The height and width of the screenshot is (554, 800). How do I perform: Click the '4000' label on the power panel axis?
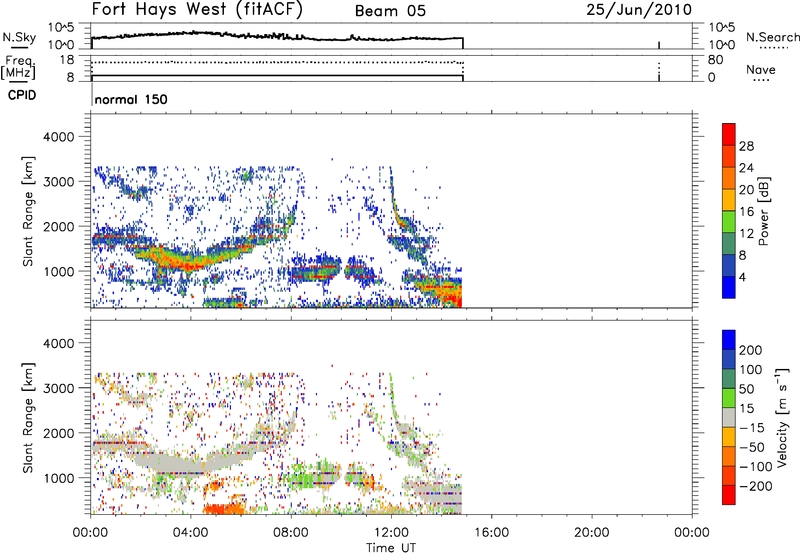(x=58, y=137)
